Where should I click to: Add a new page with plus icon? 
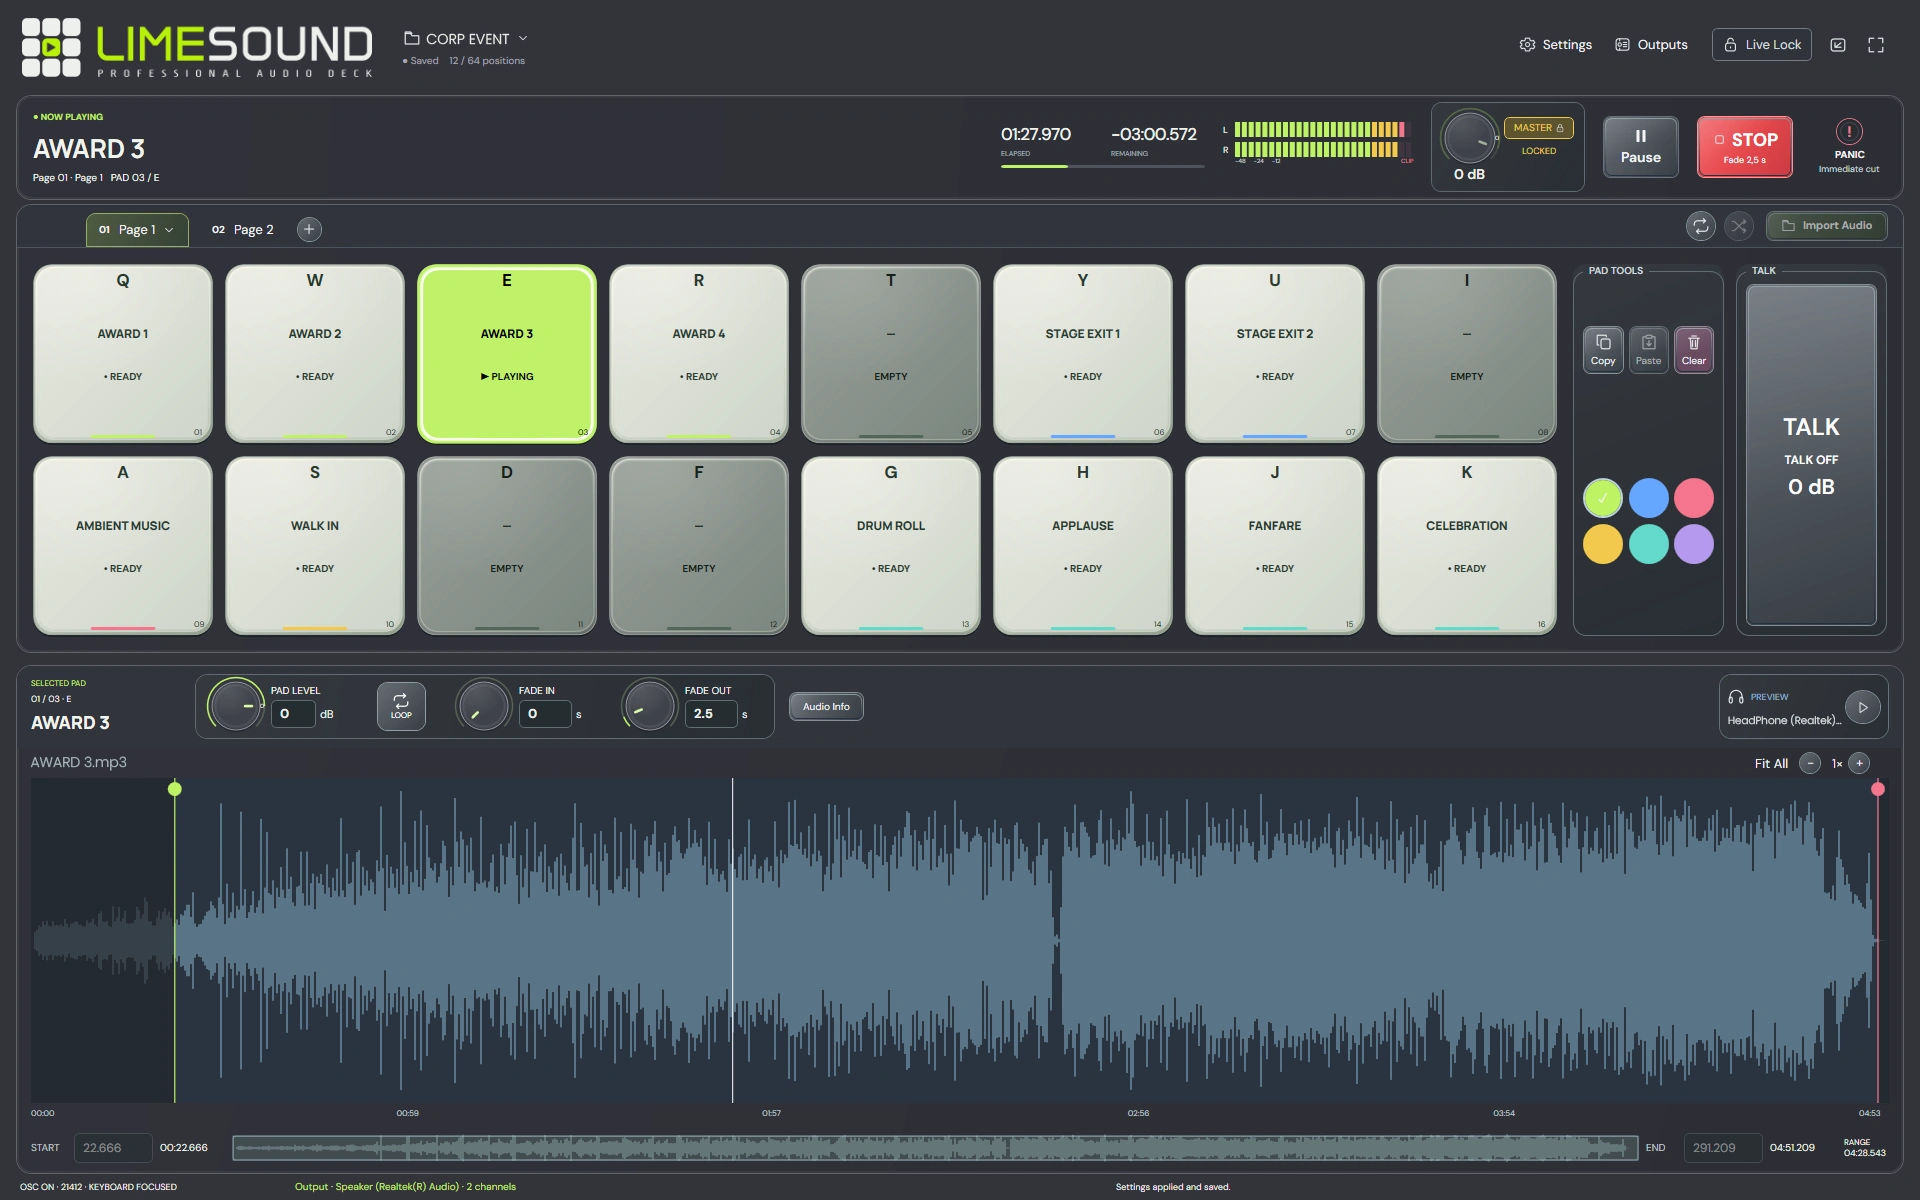[309, 229]
